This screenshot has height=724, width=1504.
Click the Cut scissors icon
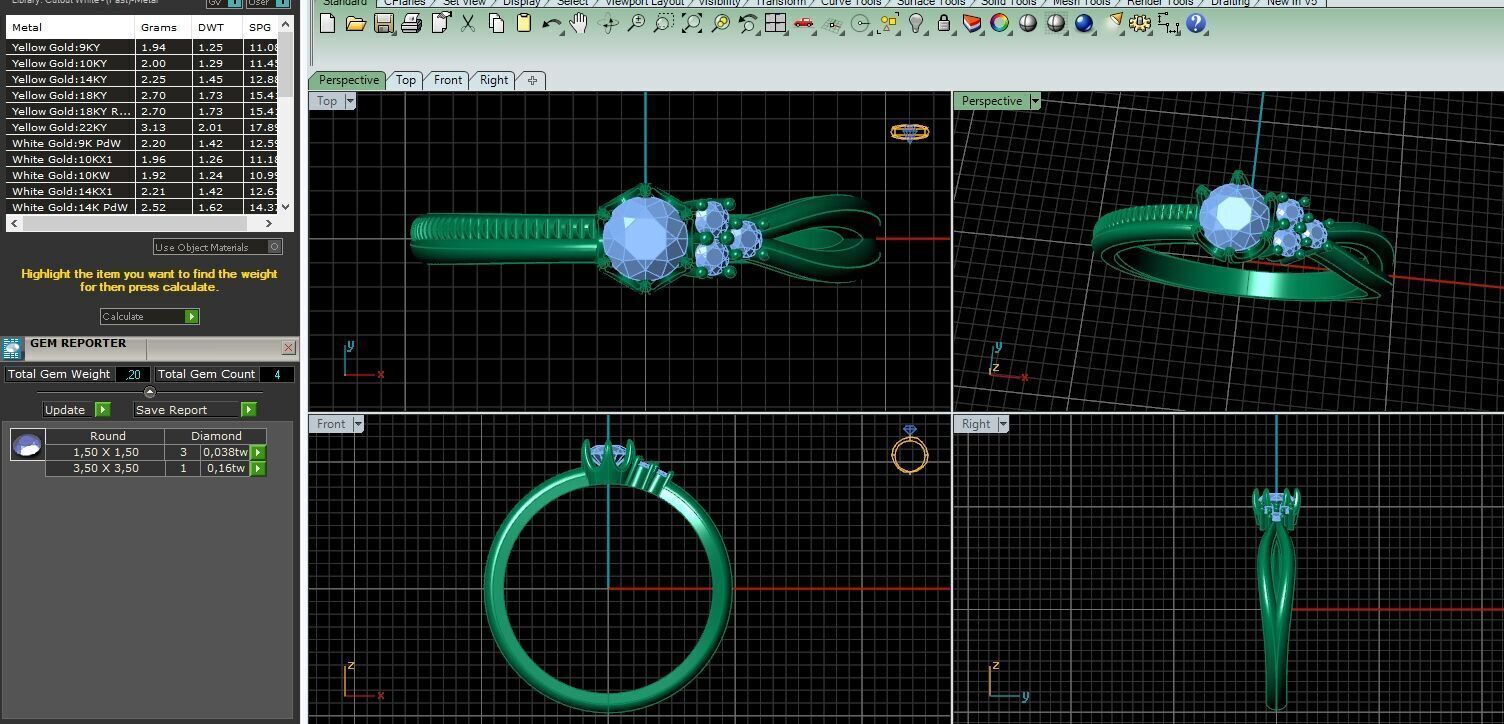coord(468,23)
